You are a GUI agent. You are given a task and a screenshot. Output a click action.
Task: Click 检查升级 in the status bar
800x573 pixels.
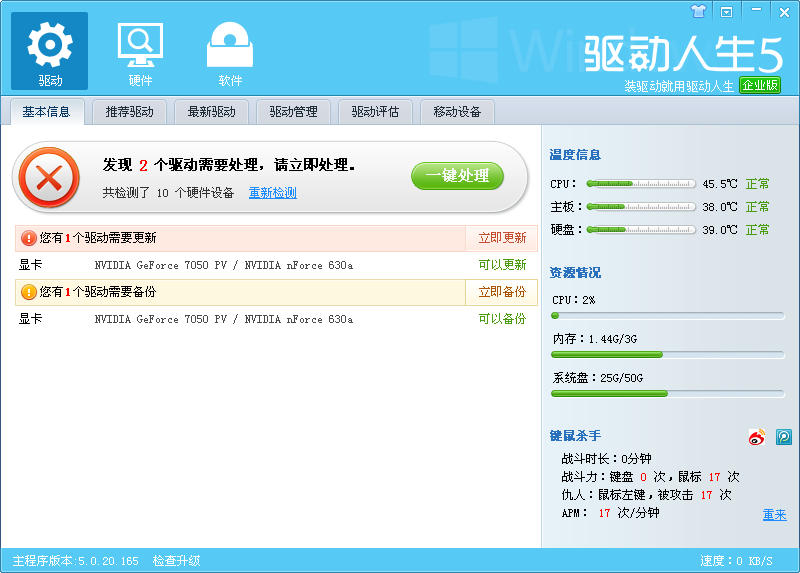click(176, 561)
